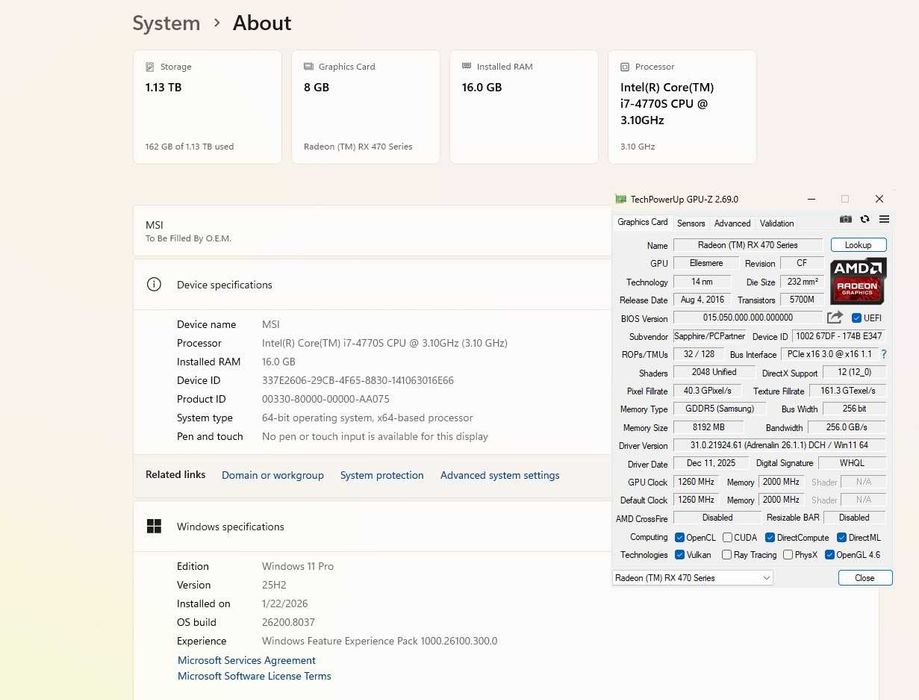
Task: Select the Installed RAM 16.0 GB card
Action: tap(524, 107)
